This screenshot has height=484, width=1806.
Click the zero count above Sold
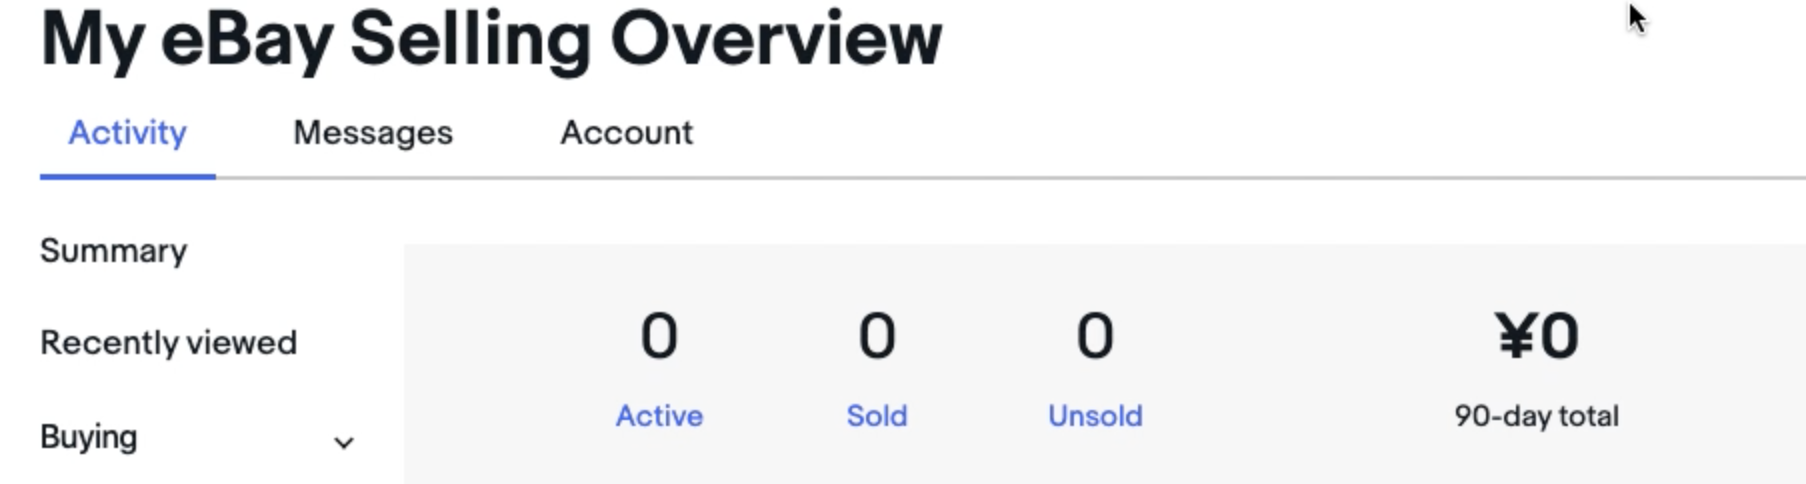(x=877, y=336)
